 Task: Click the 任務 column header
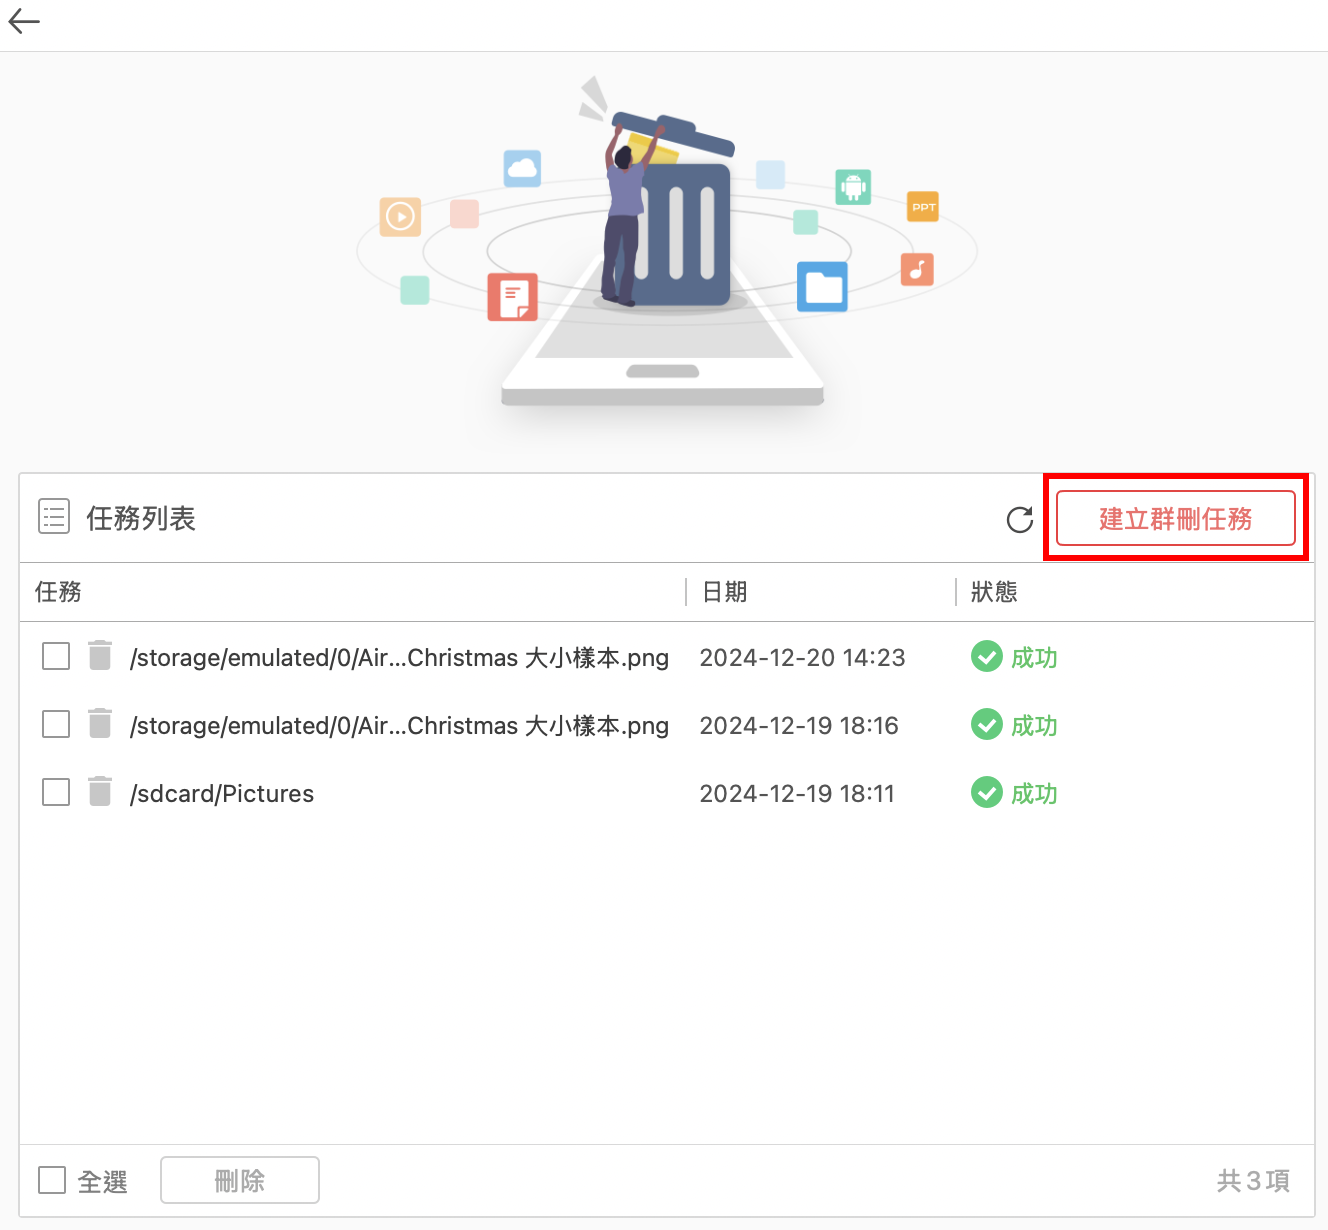[x=58, y=592]
